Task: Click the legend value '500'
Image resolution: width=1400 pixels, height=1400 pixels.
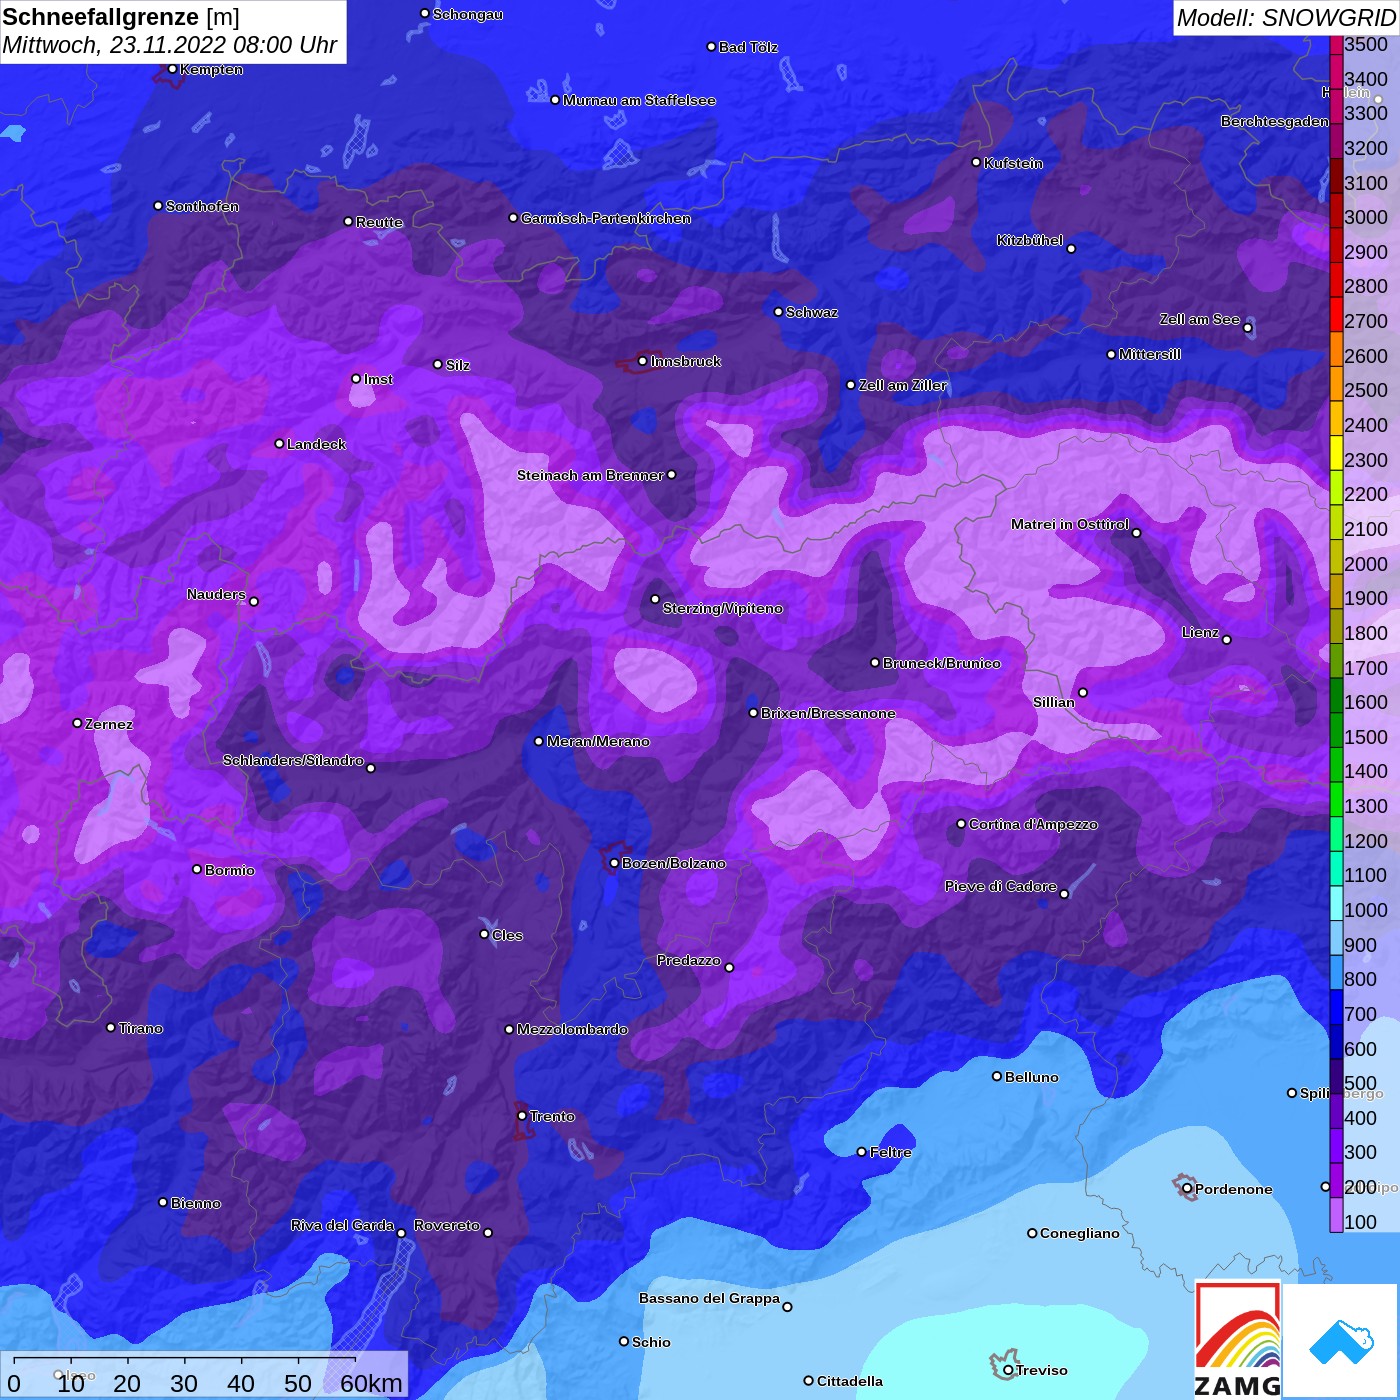Action: click(1361, 1083)
